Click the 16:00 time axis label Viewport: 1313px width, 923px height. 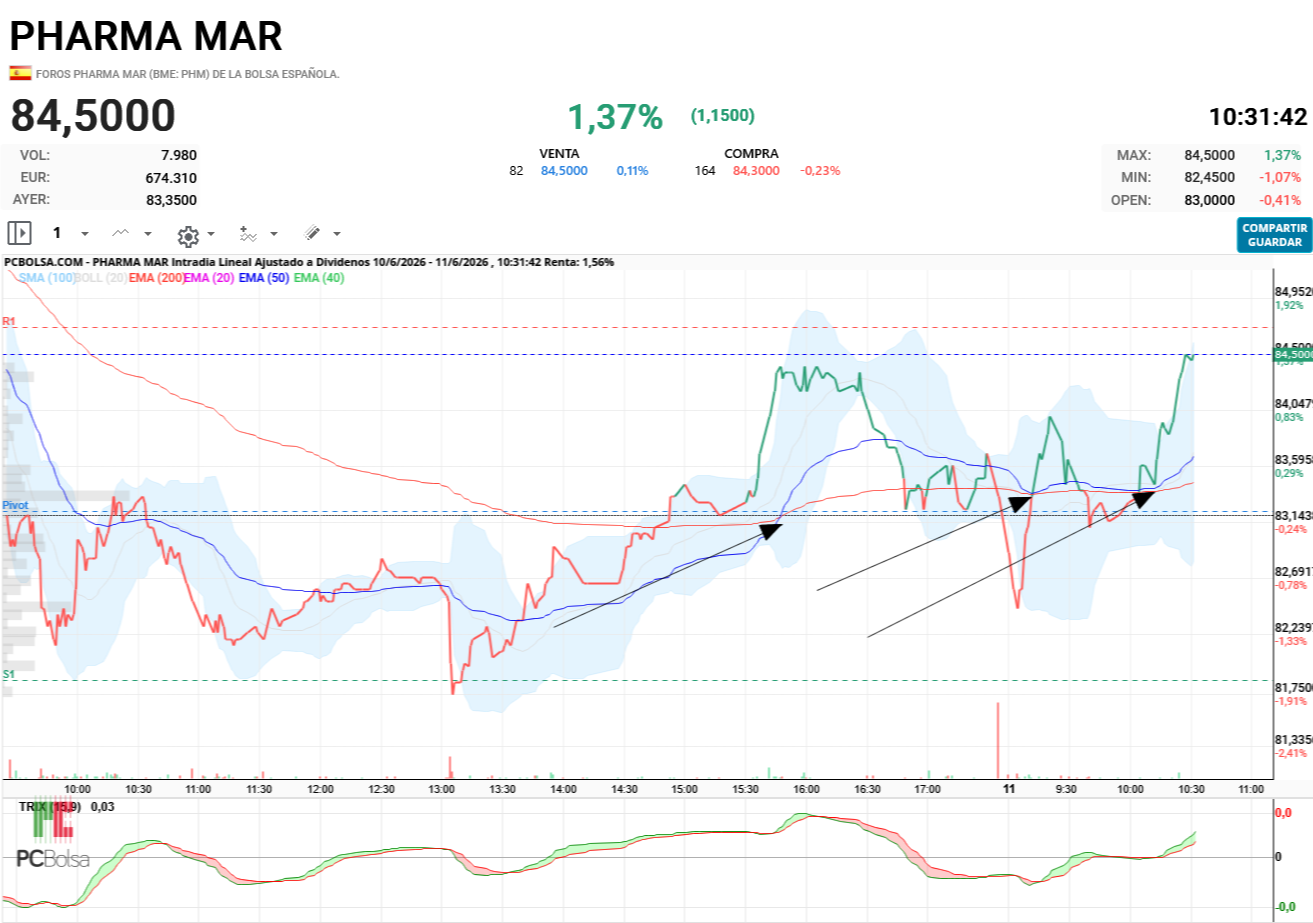click(x=806, y=789)
